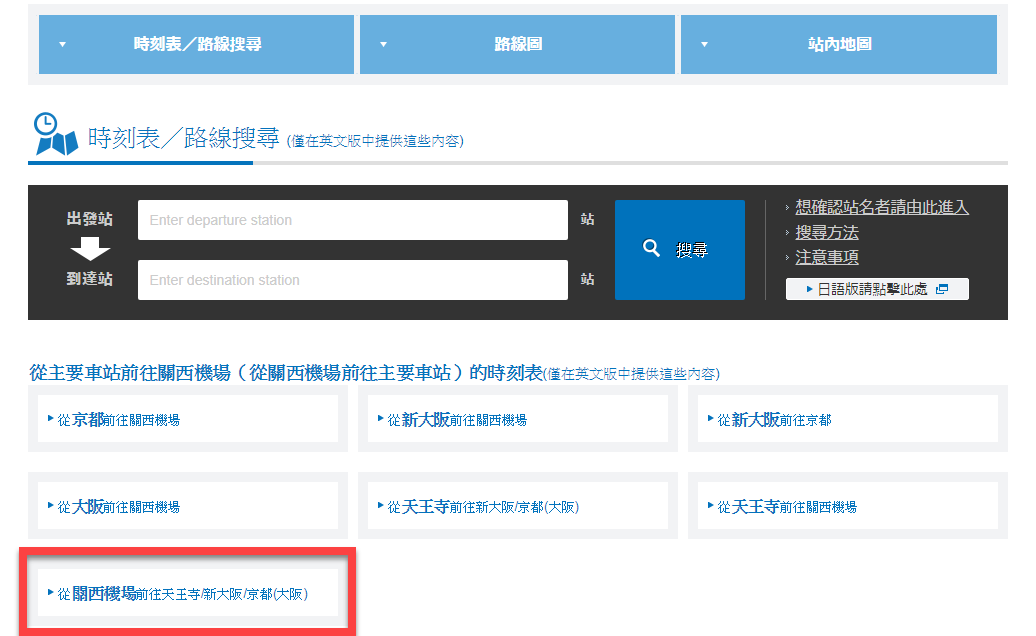
Task: Open 從天王寺前往關西機場 timetable
Action: point(848,507)
